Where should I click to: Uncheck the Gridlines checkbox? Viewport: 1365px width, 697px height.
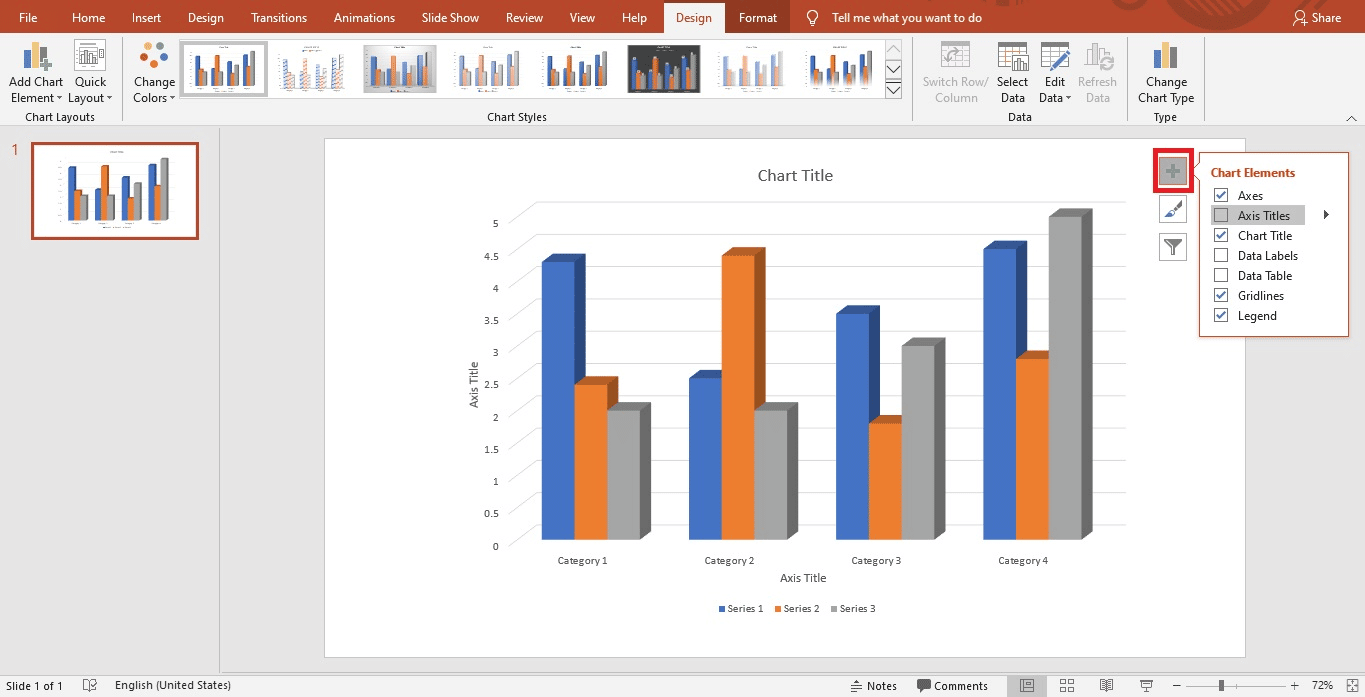(x=1220, y=295)
